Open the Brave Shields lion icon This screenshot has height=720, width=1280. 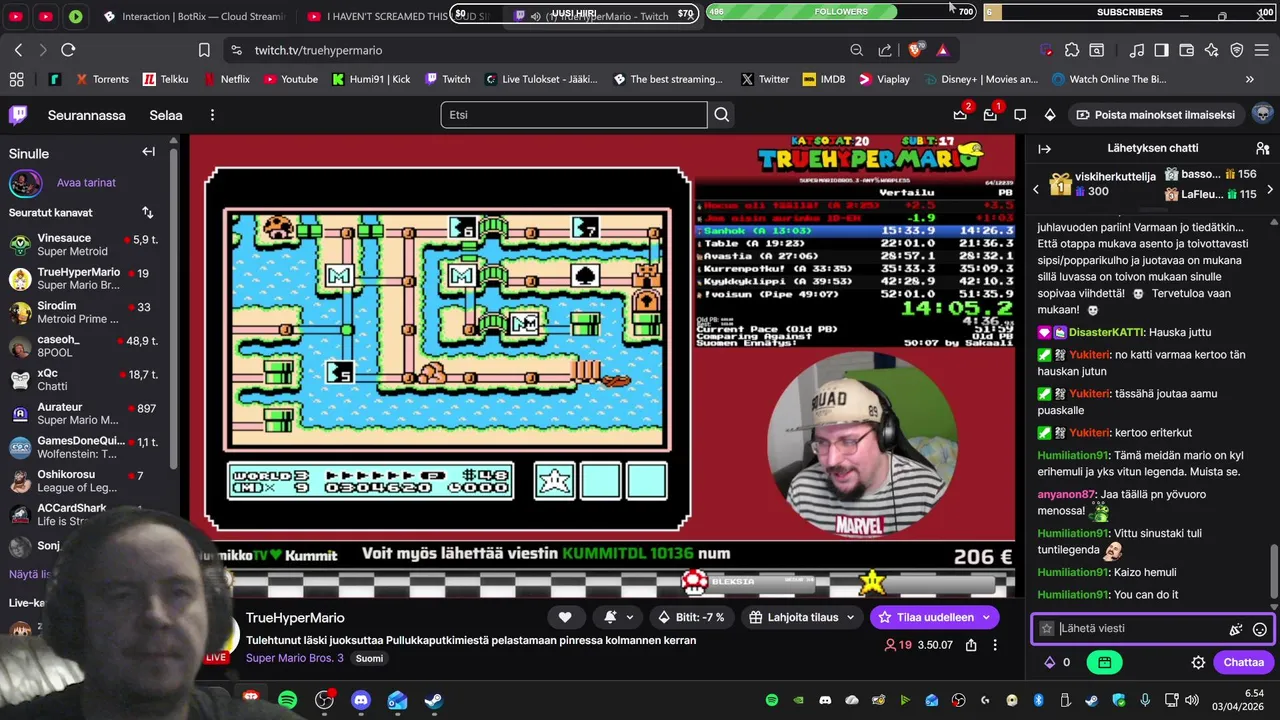click(x=915, y=50)
